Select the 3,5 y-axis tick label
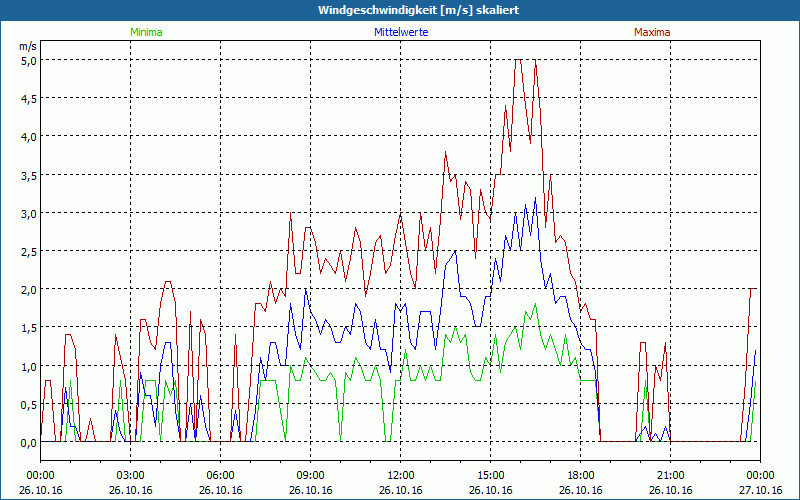800x500 pixels. pos(28,175)
